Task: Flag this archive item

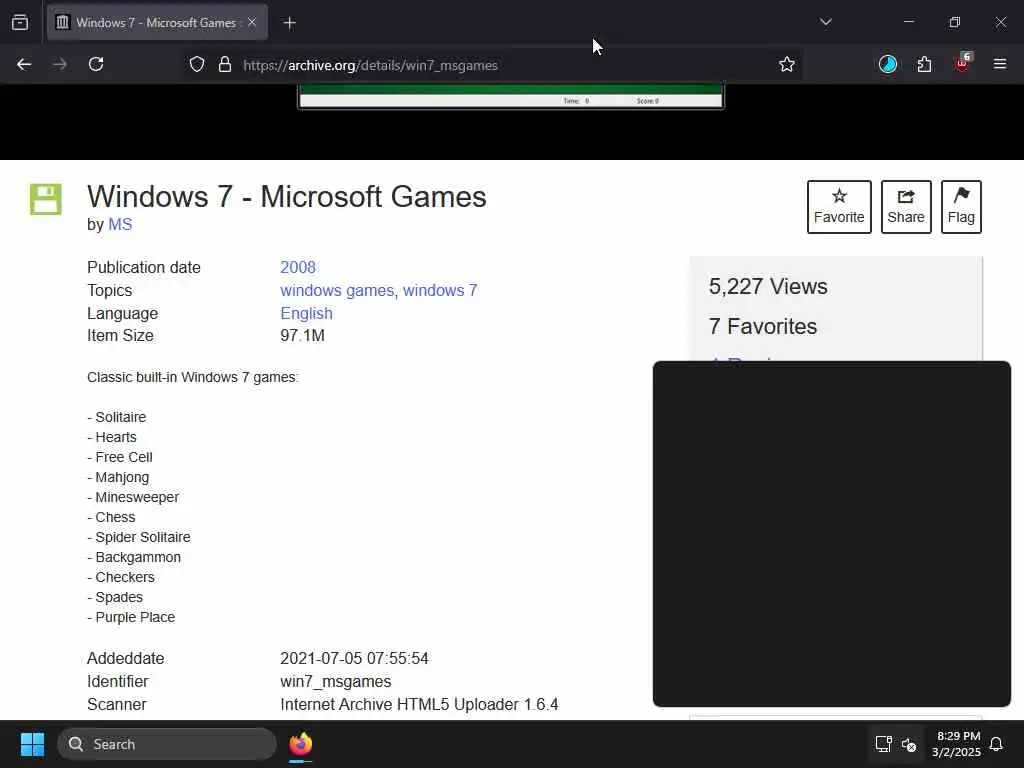Action: click(x=961, y=206)
